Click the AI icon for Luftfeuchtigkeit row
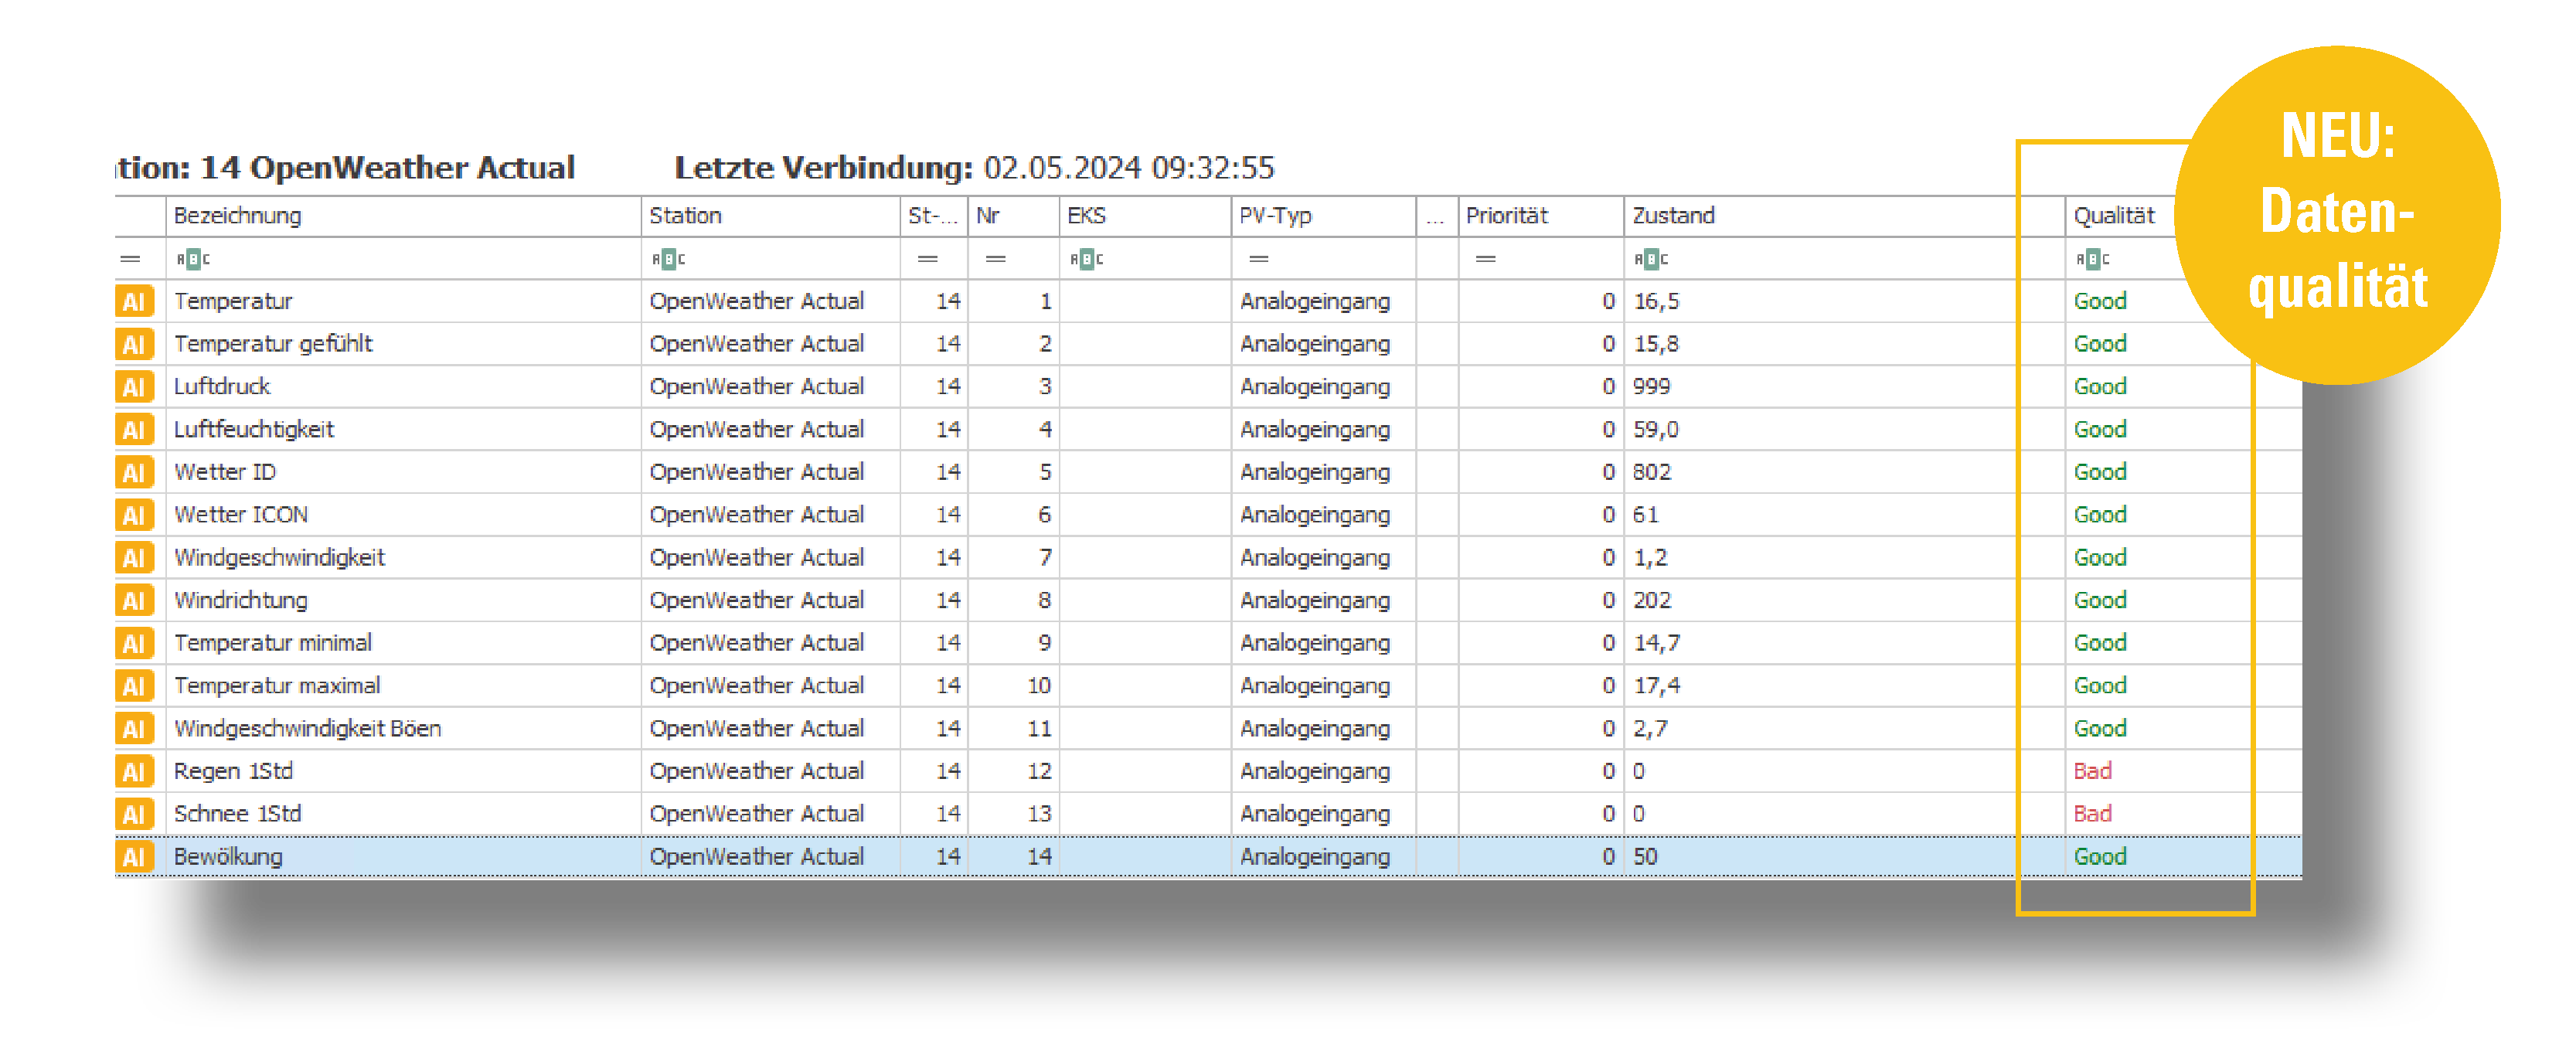Screen dimensions: 2576x1041 pyautogui.click(x=134, y=430)
